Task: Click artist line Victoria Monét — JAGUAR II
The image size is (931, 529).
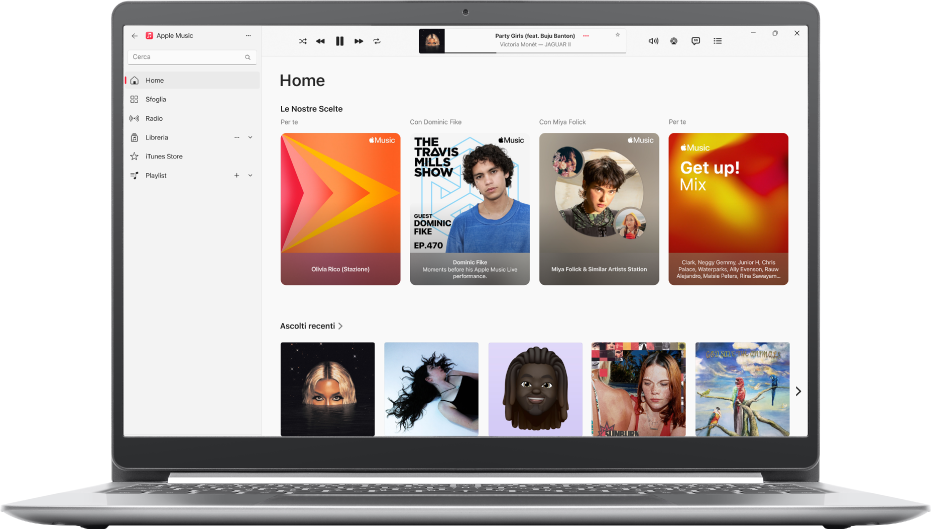Action: pyautogui.click(x=535, y=45)
